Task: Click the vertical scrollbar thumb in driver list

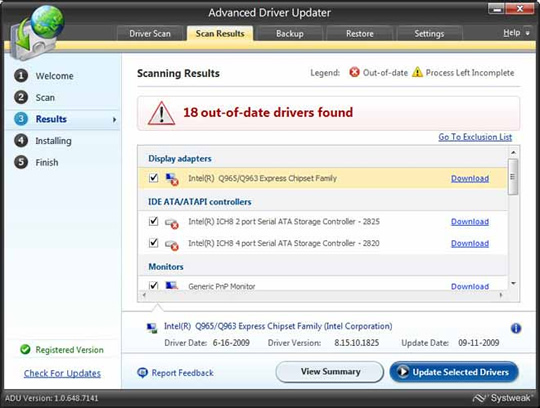Action: pyautogui.click(x=513, y=177)
